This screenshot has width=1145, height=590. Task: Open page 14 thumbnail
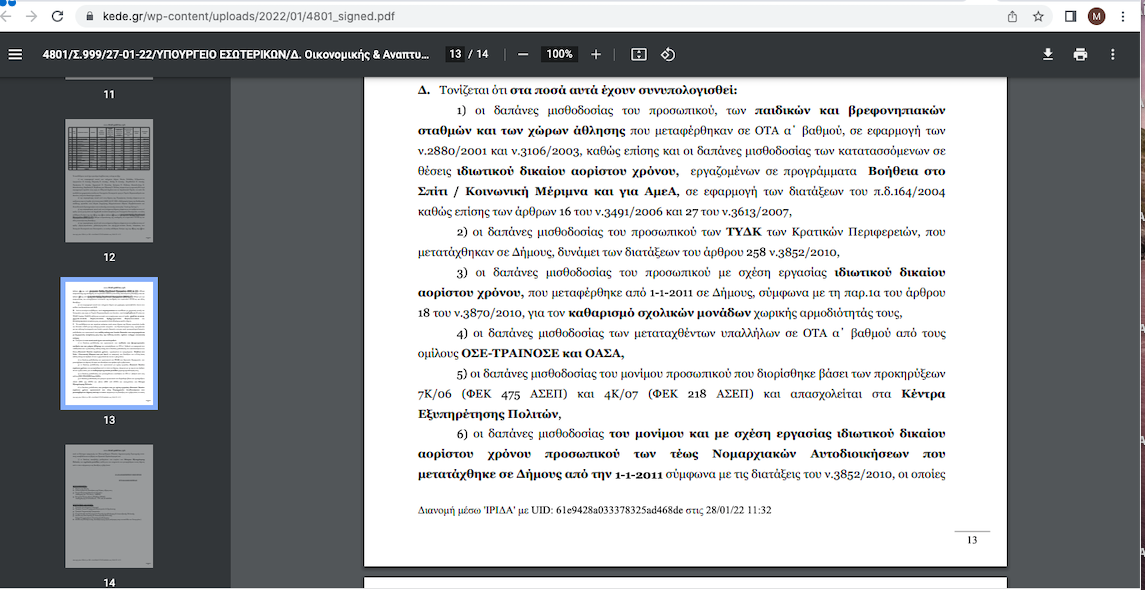109,505
